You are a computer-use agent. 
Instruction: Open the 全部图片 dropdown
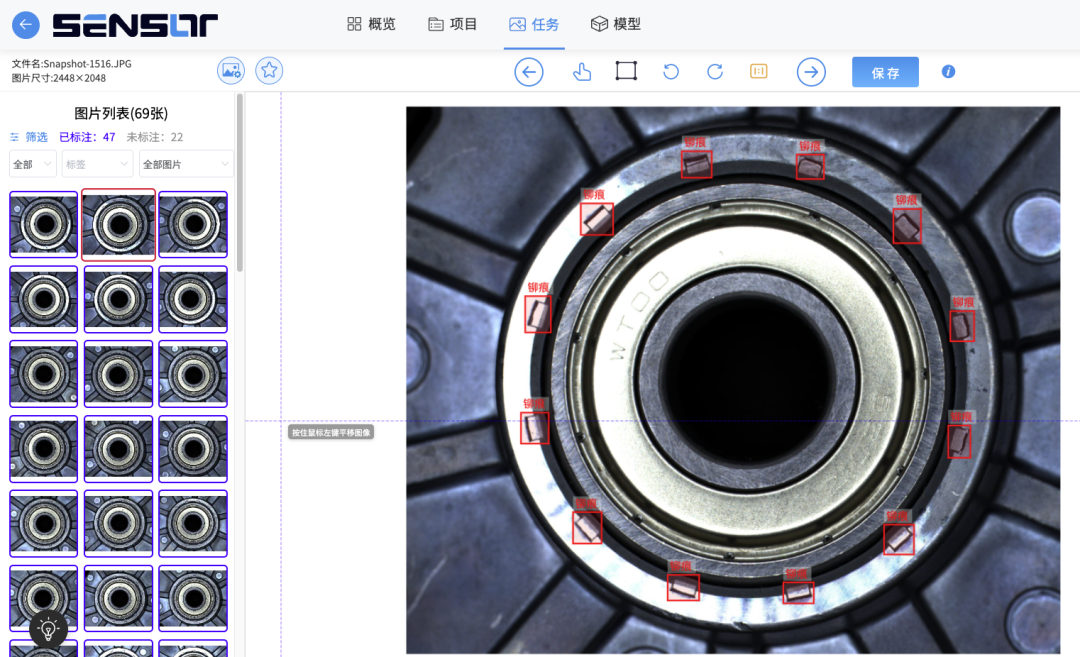(x=186, y=164)
